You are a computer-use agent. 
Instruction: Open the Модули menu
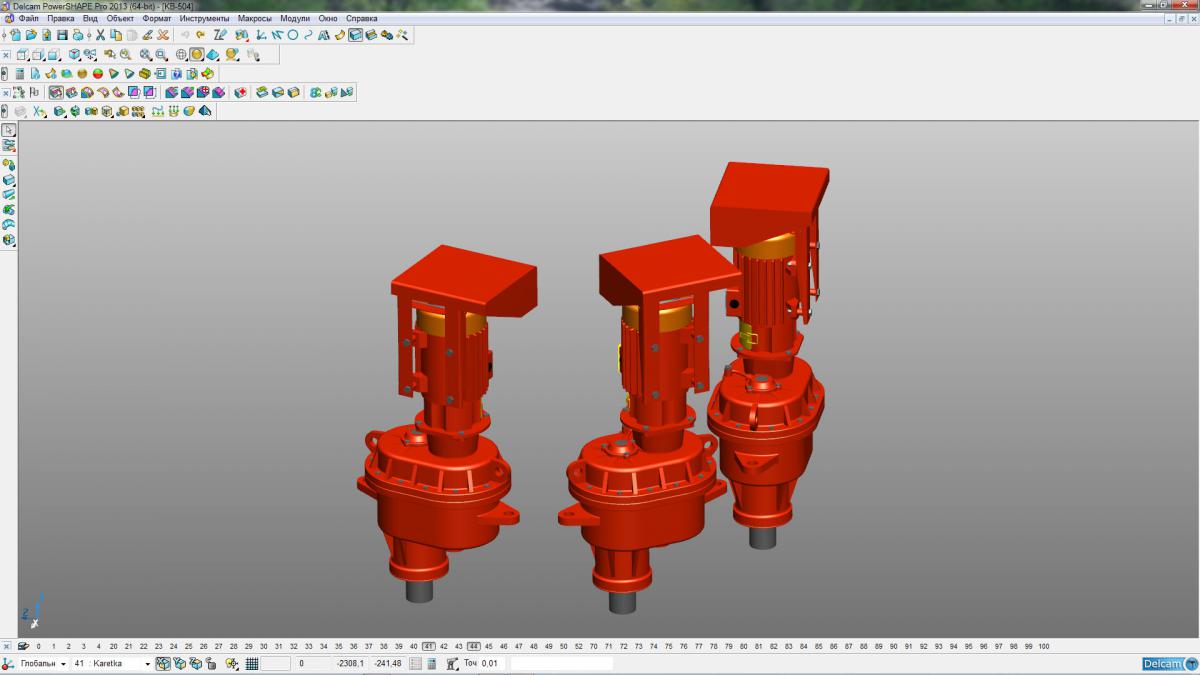click(295, 18)
